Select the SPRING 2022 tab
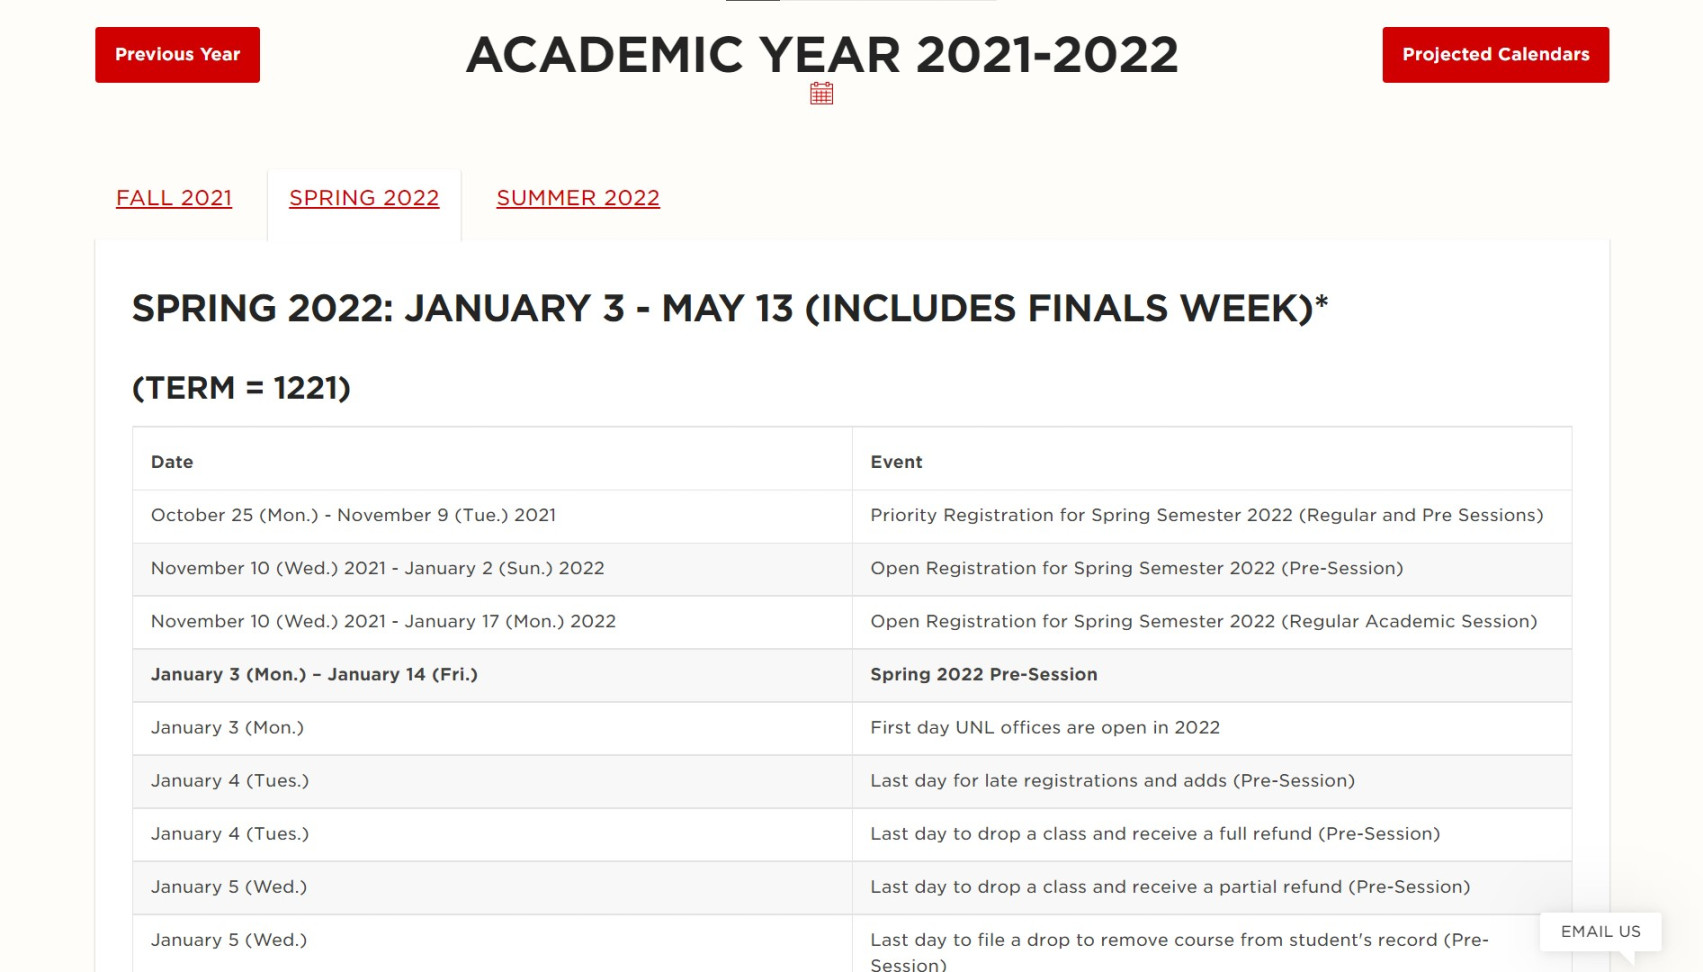Screen dimensions: 1703x972 point(364,197)
